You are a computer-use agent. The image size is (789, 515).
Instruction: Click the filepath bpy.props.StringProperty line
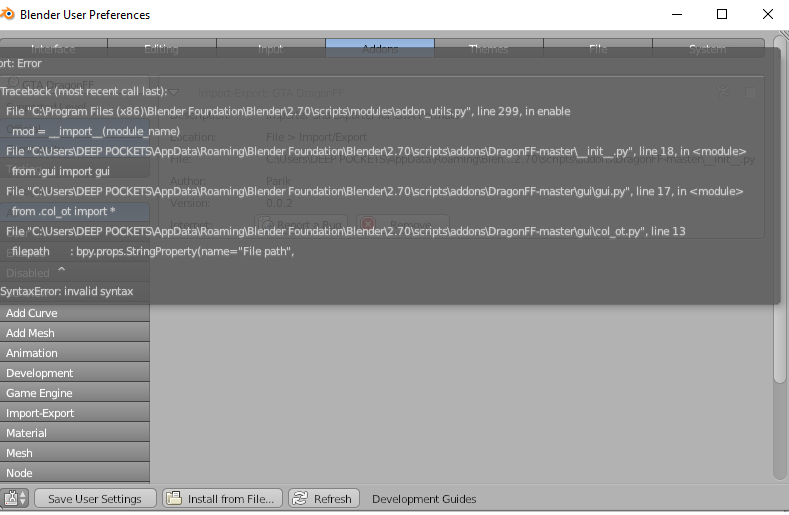pyautogui.click(x=153, y=251)
